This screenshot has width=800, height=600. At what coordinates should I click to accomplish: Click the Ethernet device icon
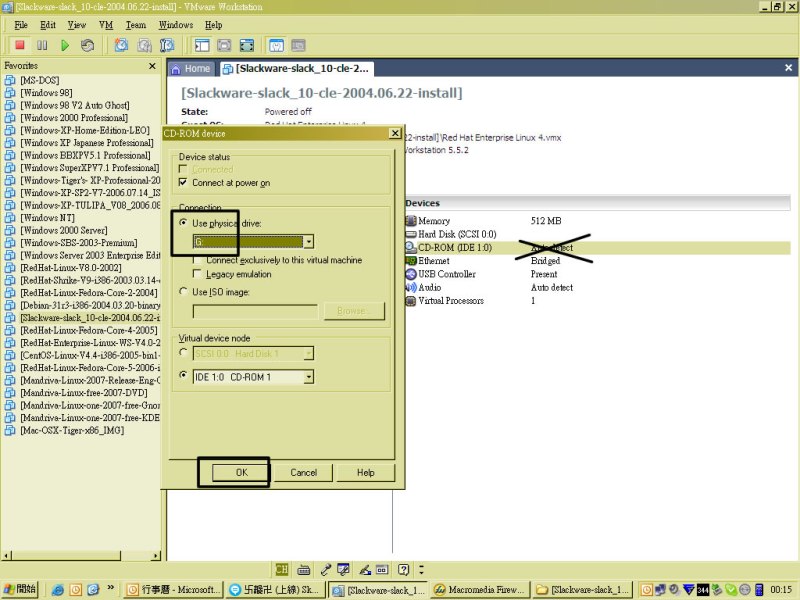pos(411,261)
